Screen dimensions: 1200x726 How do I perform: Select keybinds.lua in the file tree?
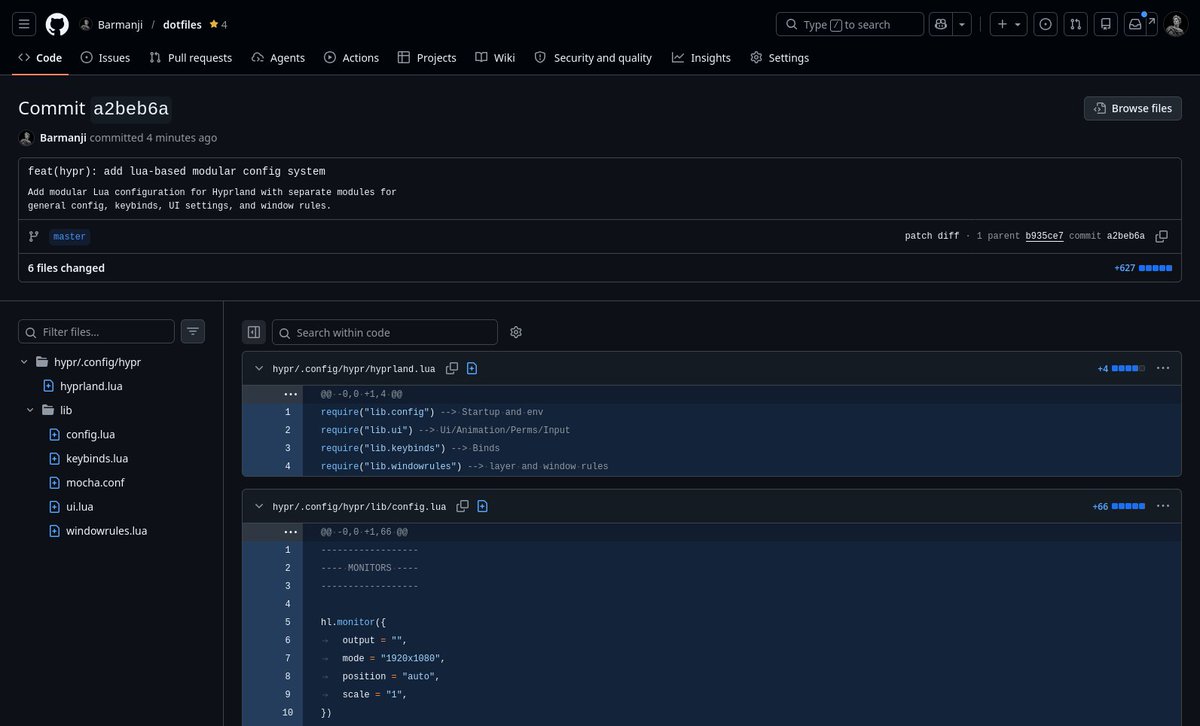pyautogui.click(x=97, y=458)
